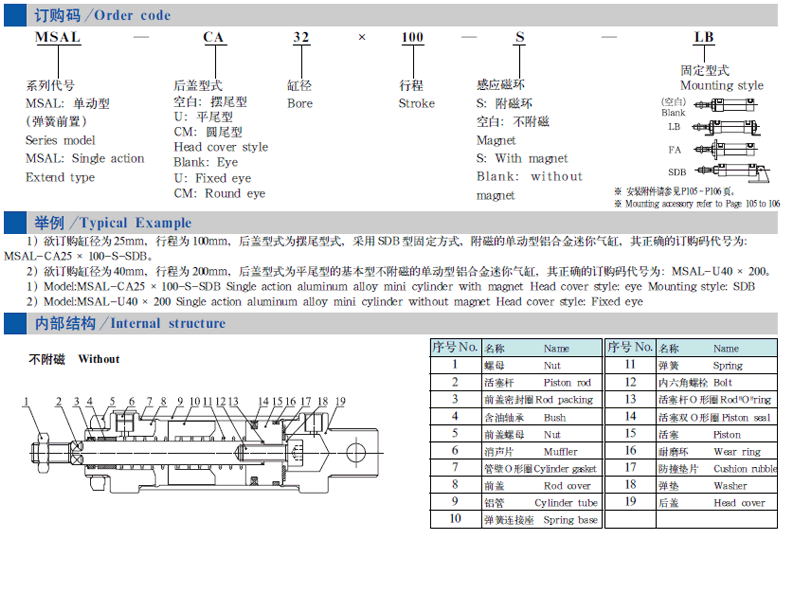Click the 'Bolt' table cell

(716, 382)
